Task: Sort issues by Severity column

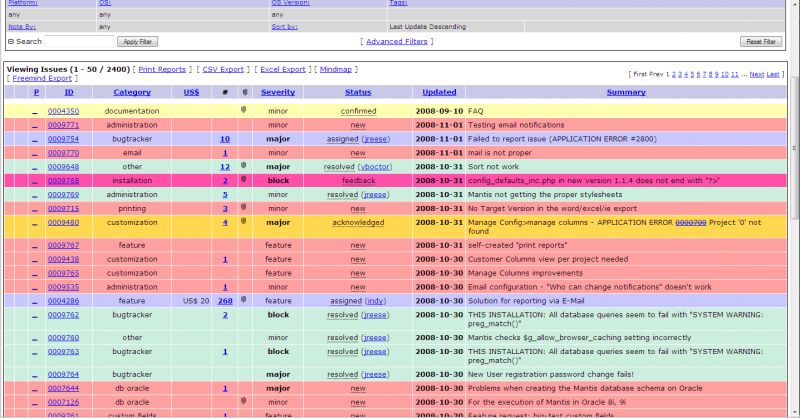Action: pos(278,92)
